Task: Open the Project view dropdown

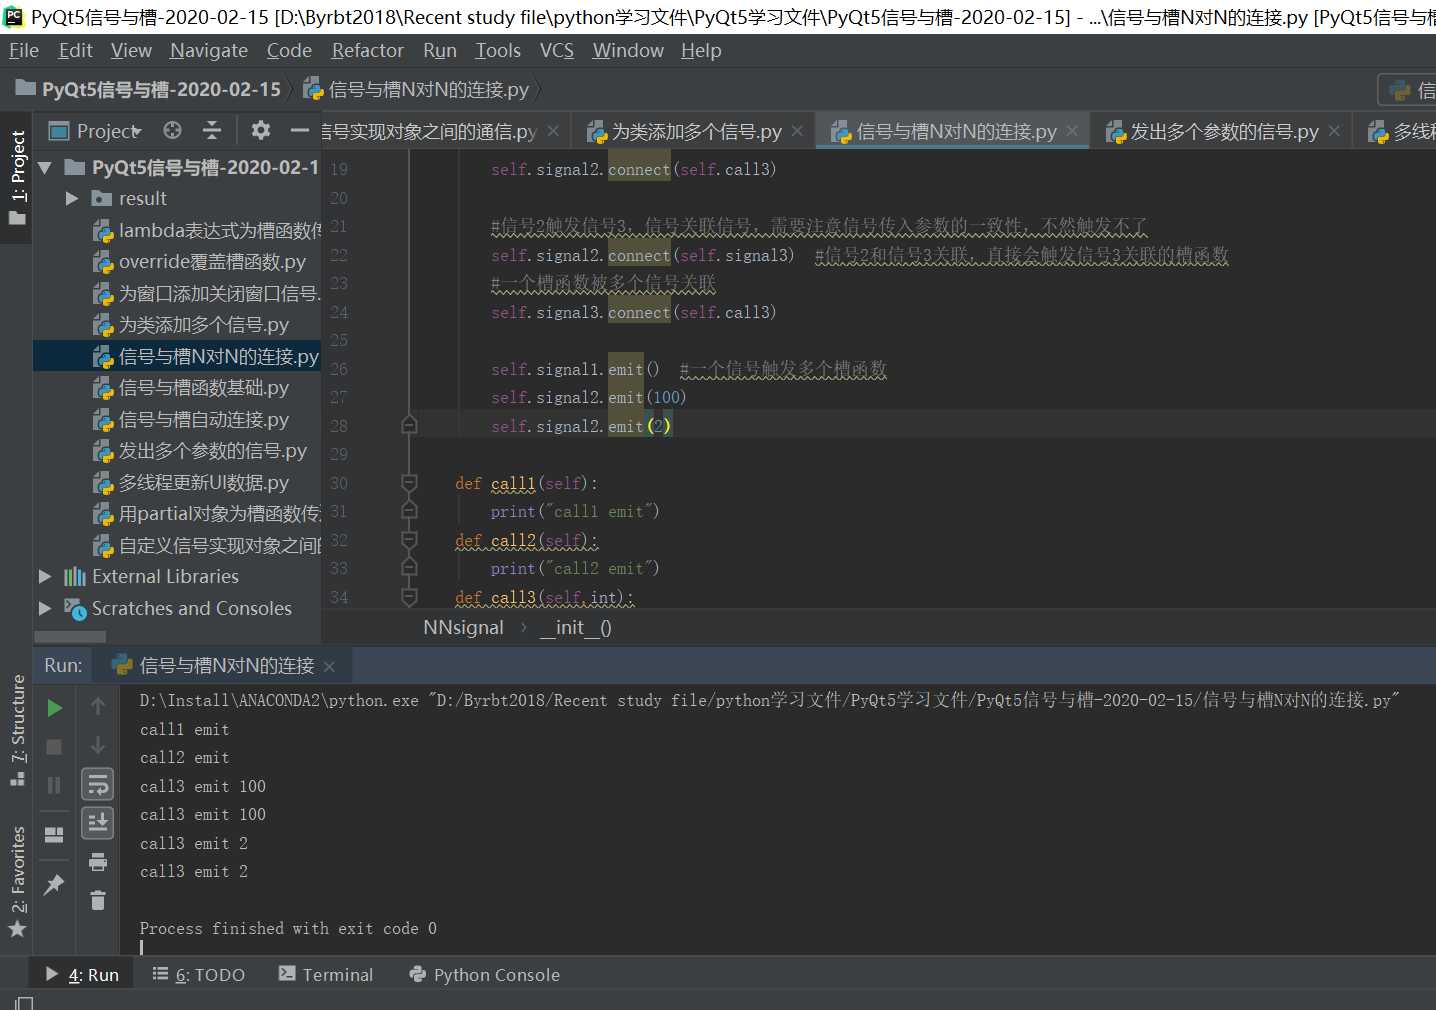Action: 97,131
